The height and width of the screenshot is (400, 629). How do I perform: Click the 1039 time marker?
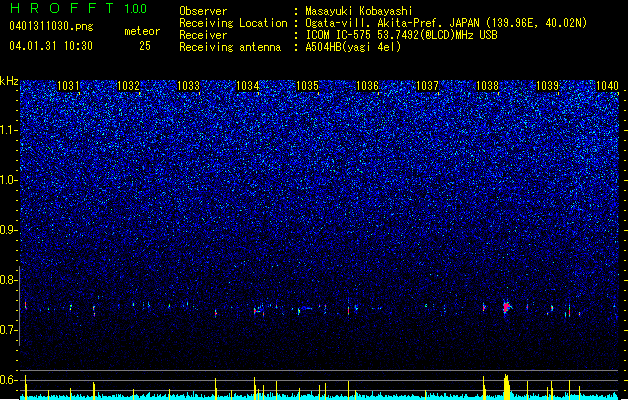547,86
